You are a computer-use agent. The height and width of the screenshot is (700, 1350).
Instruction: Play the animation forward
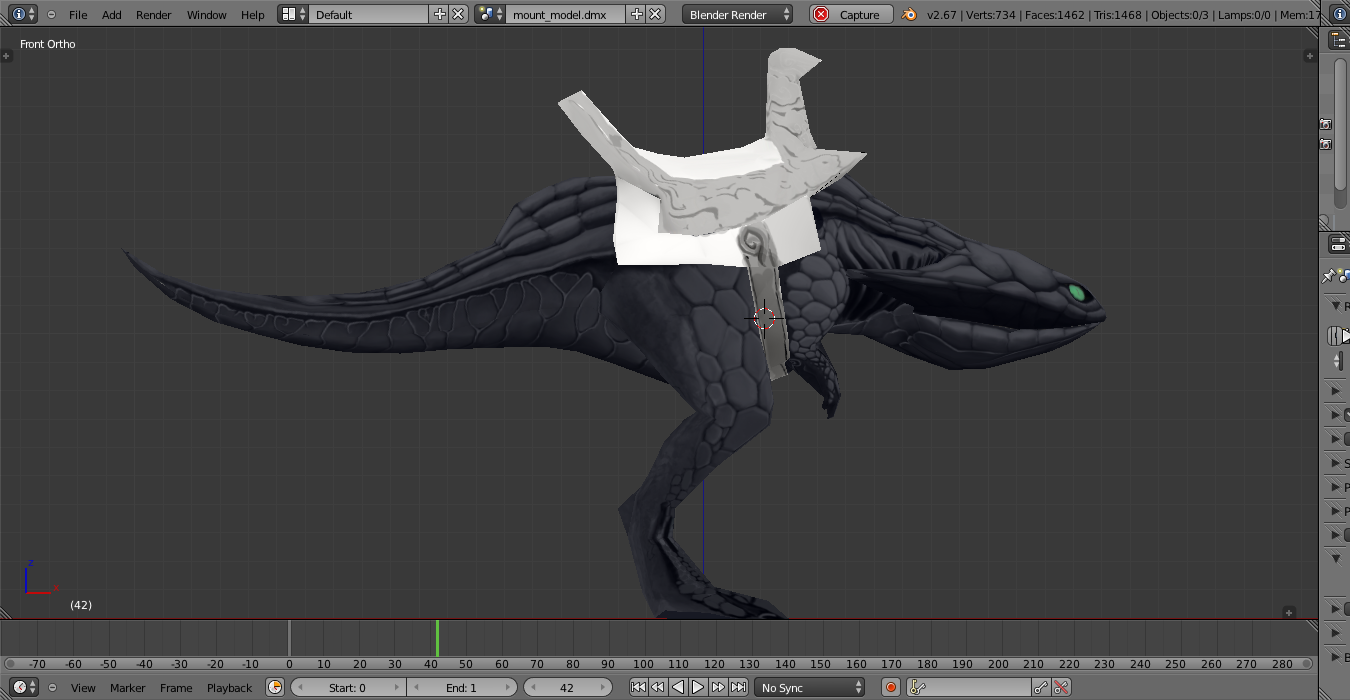[x=698, y=687]
